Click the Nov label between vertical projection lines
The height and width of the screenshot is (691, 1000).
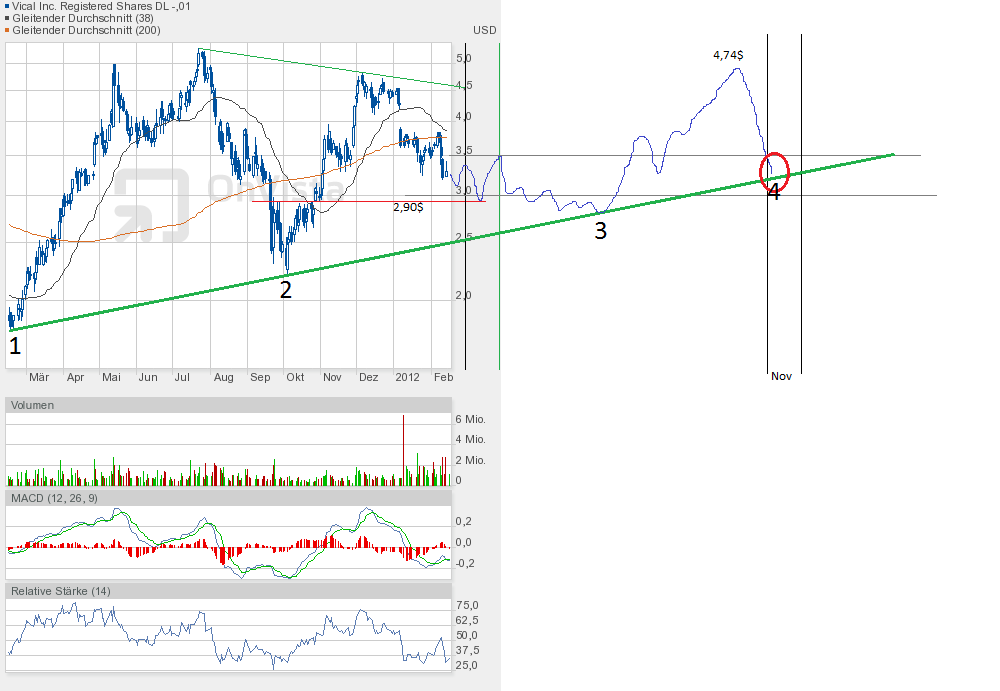tap(781, 376)
